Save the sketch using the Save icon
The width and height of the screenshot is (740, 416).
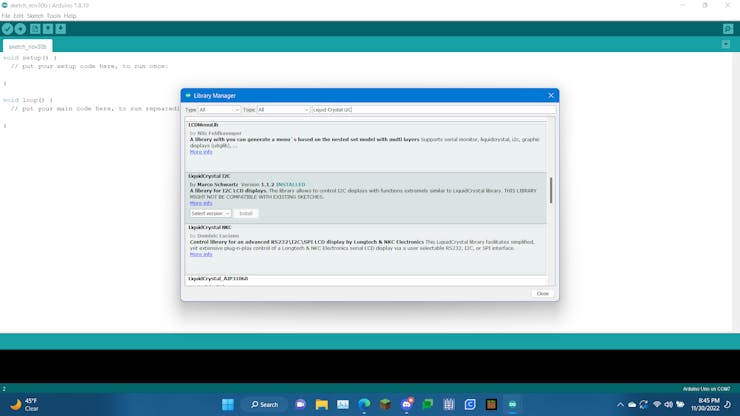click(x=60, y=29)
